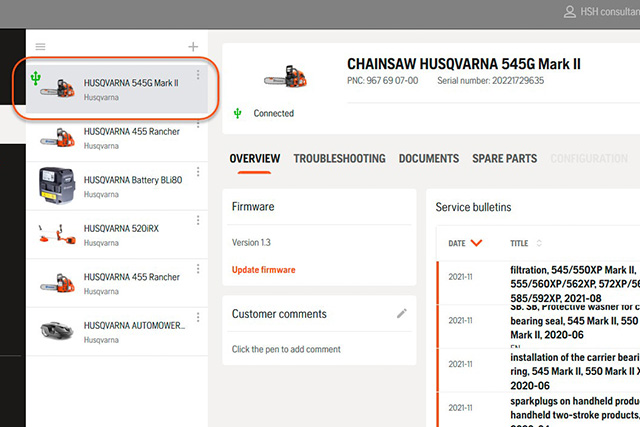
Task: Open options menu for HUSQVARNA 520iRX
Action: 198,220
